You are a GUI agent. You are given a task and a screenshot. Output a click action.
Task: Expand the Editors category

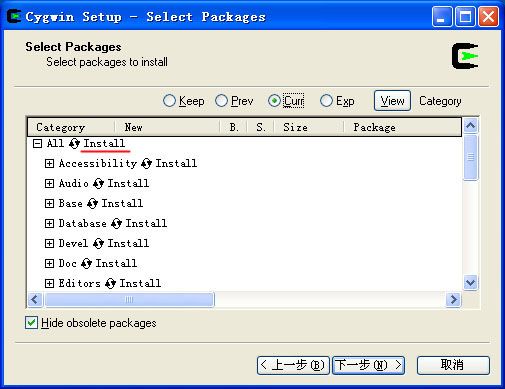pos(49,284)
